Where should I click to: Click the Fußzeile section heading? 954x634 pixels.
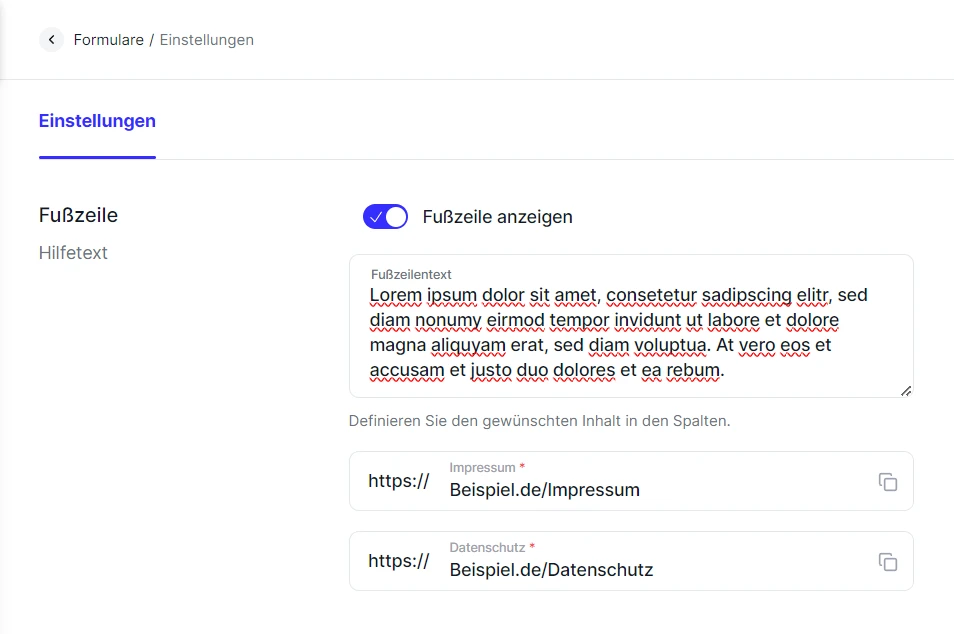[x=78, y=215]
